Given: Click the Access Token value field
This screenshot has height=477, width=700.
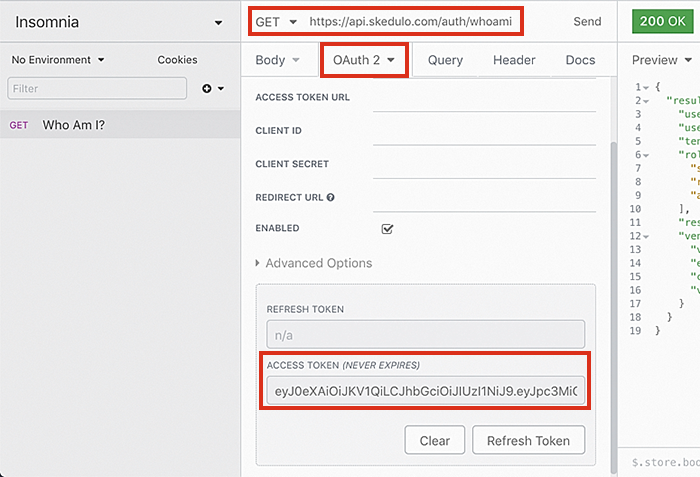Looking at the screenshot, I should (x=425, y=391).
